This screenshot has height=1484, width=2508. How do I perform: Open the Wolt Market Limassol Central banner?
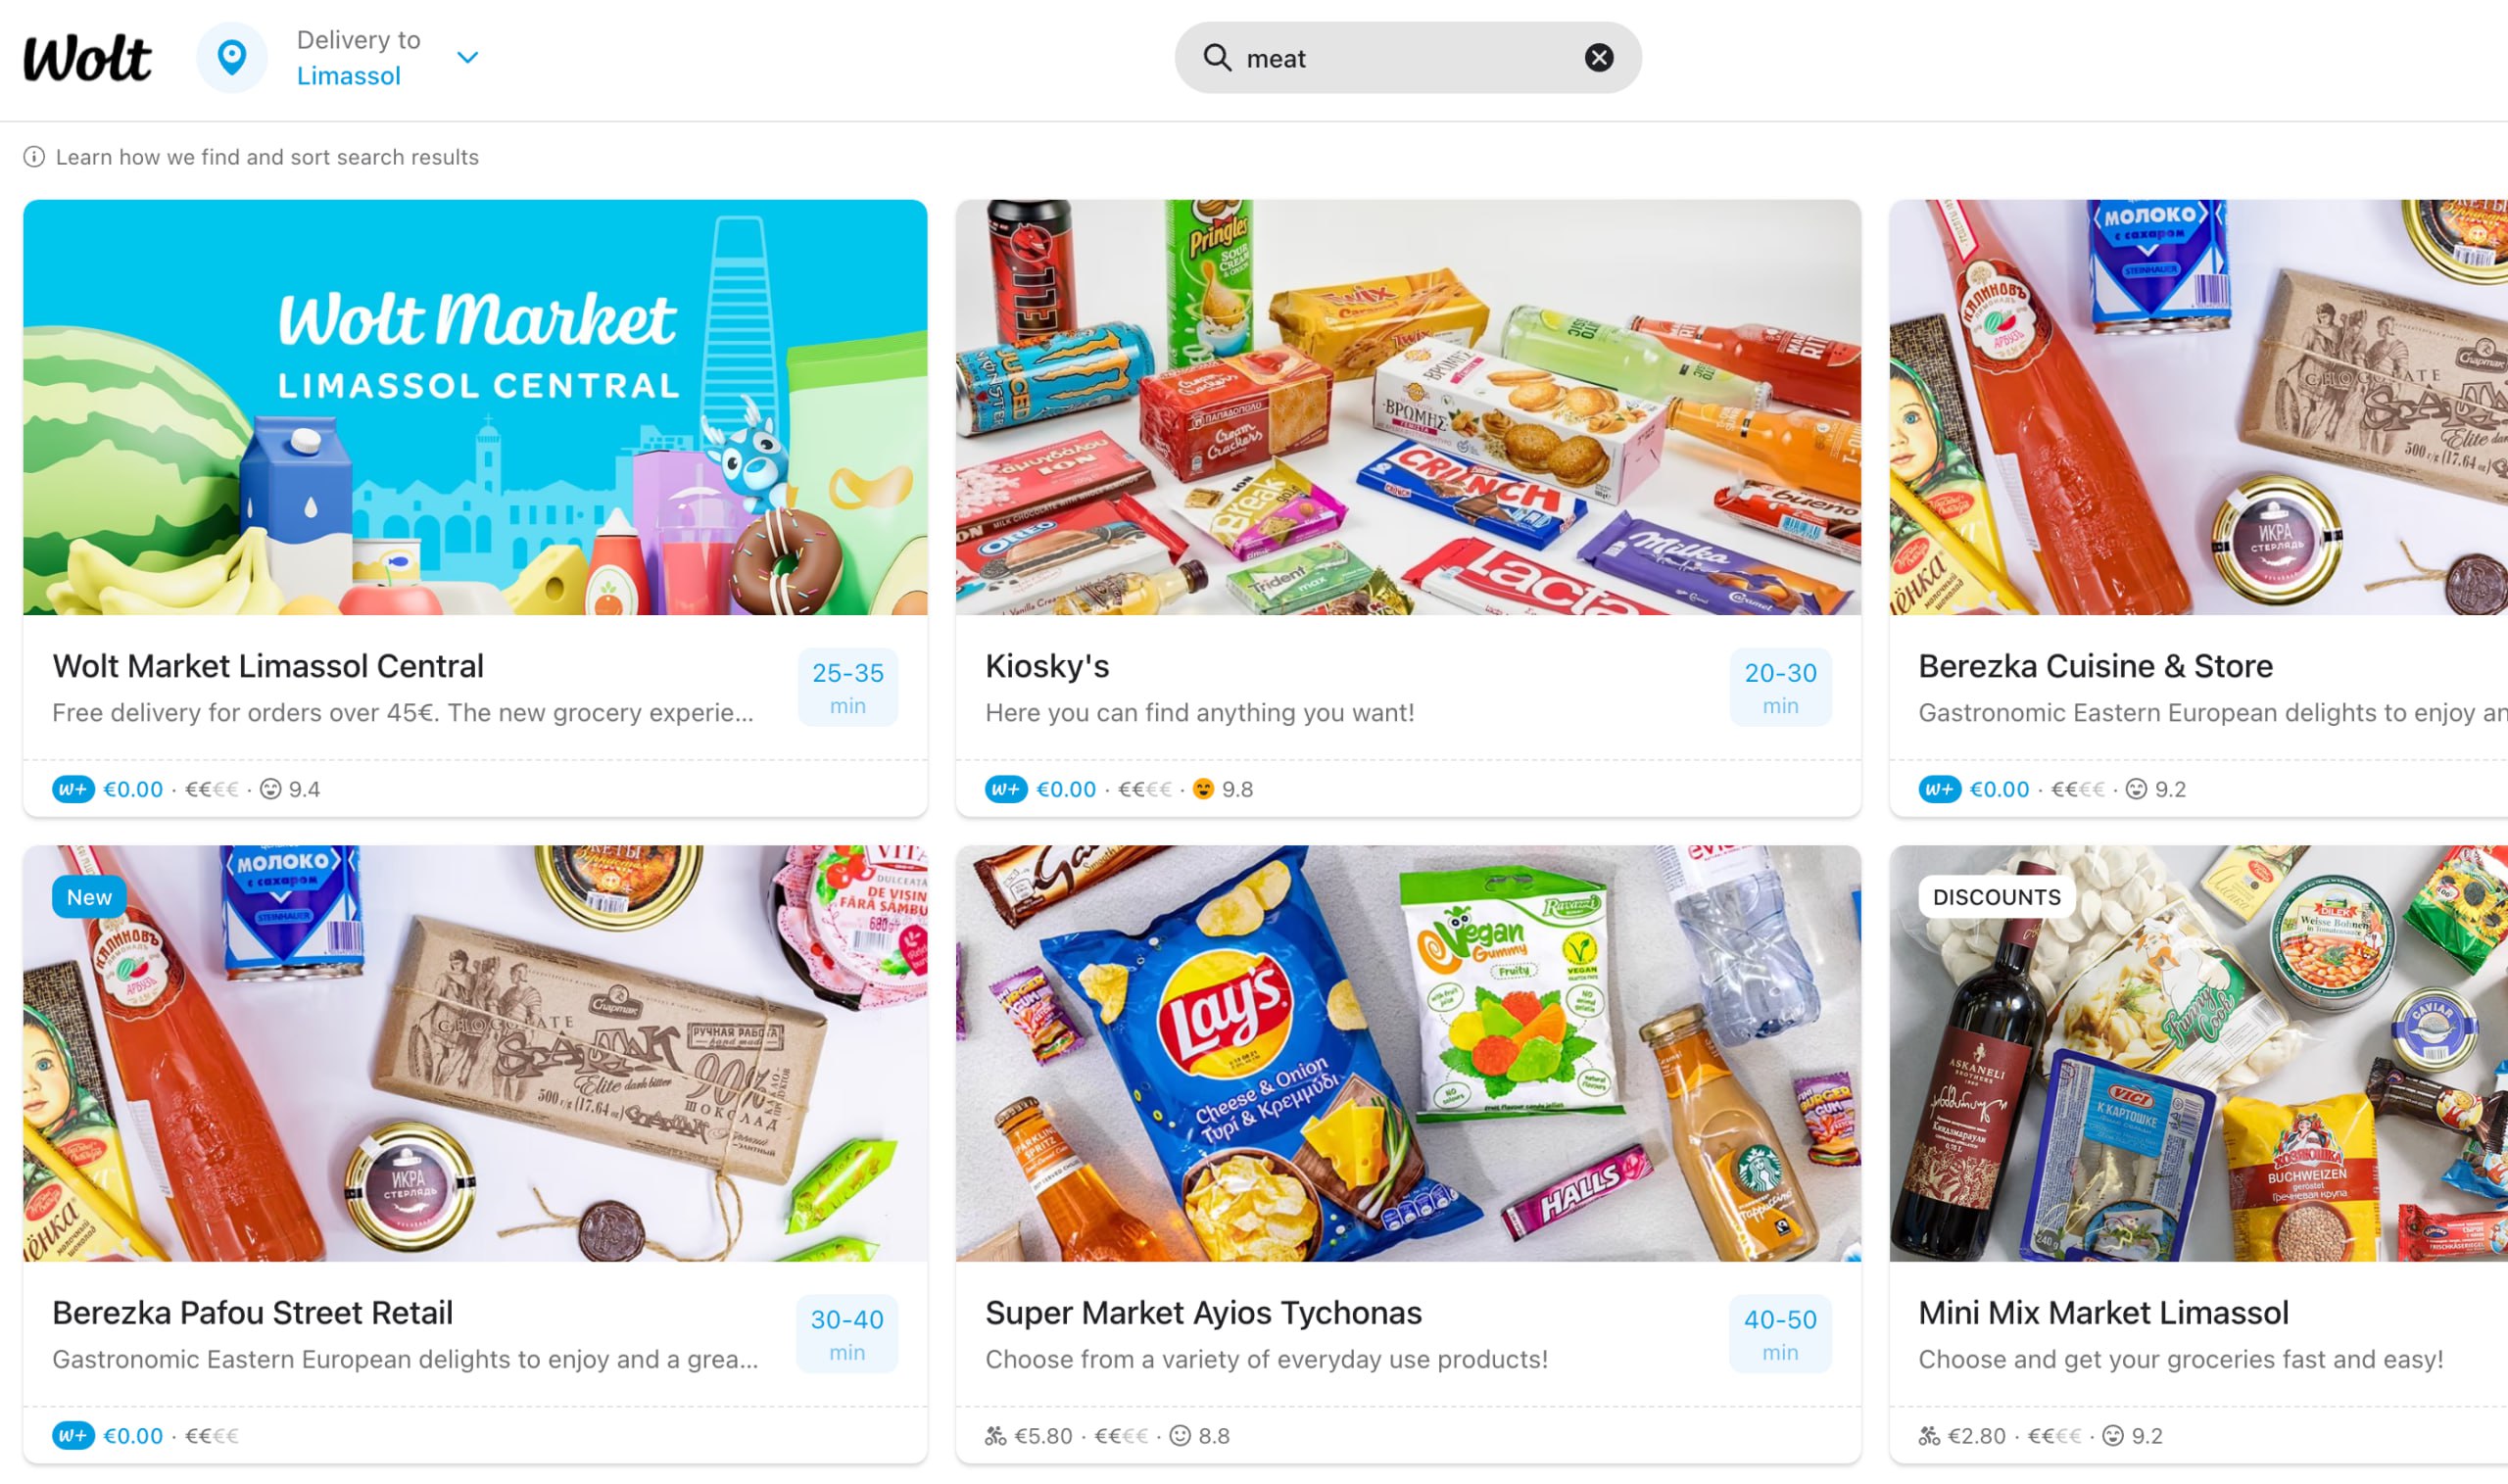pos(475,407)
